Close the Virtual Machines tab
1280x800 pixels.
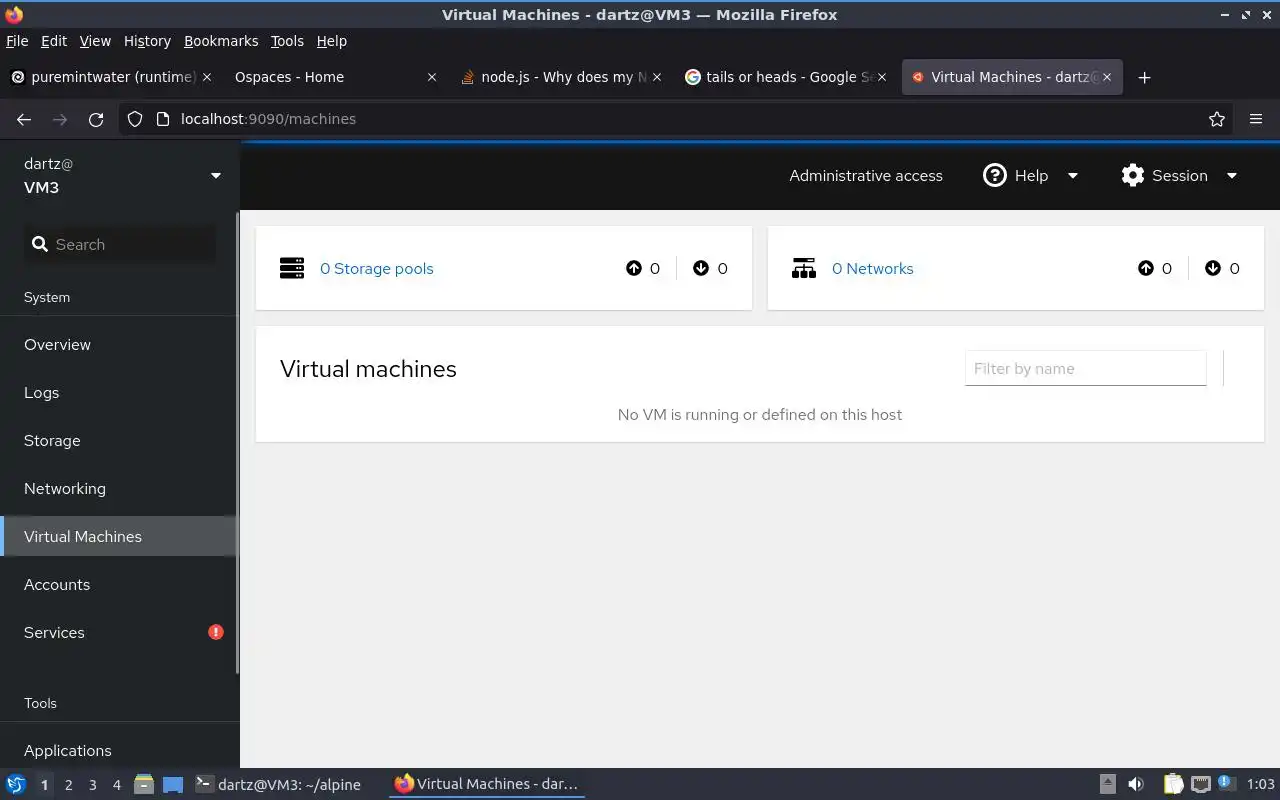point(1107,77)
